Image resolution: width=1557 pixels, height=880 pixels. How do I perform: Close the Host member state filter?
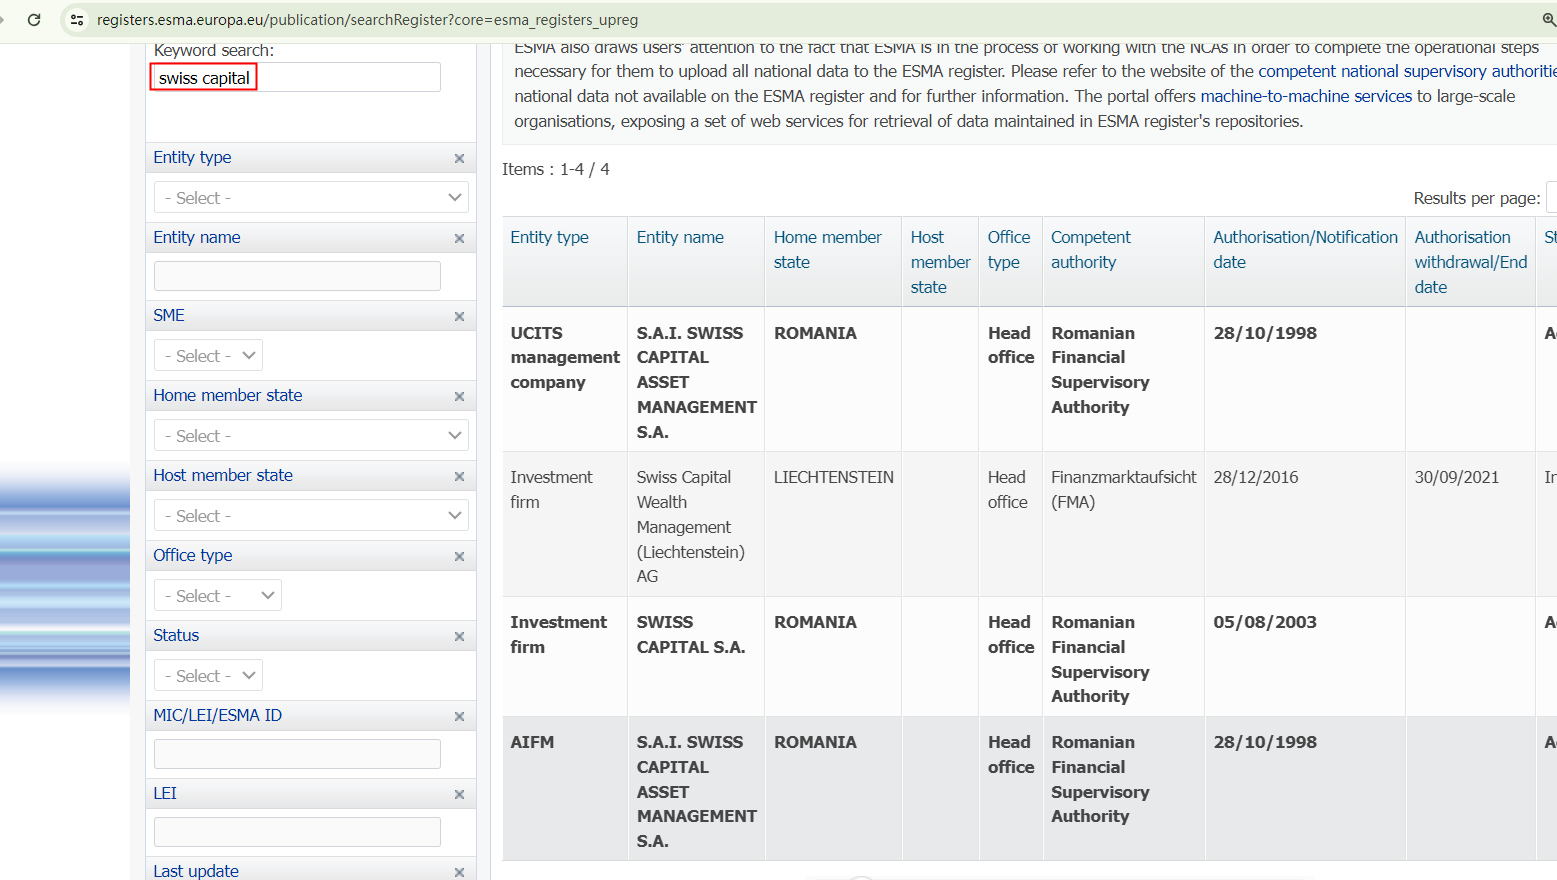coord(459,476)
